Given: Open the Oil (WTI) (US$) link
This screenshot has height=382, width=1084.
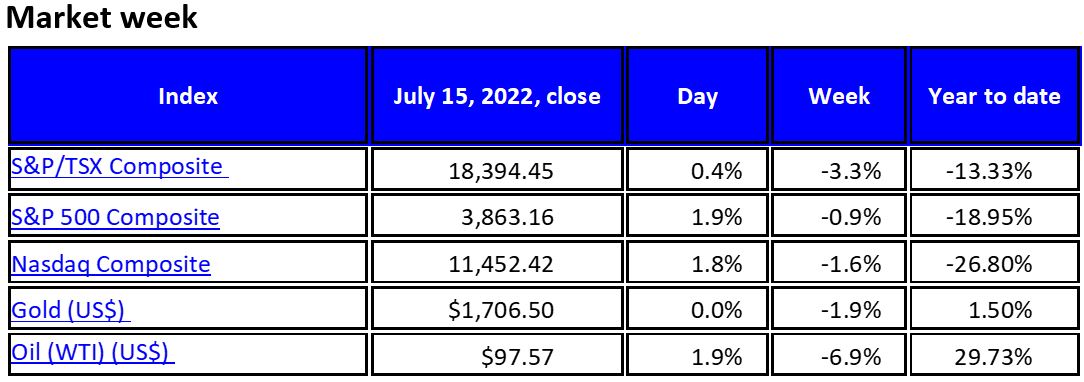Looking at the screenshot, I should click(93, 353).
